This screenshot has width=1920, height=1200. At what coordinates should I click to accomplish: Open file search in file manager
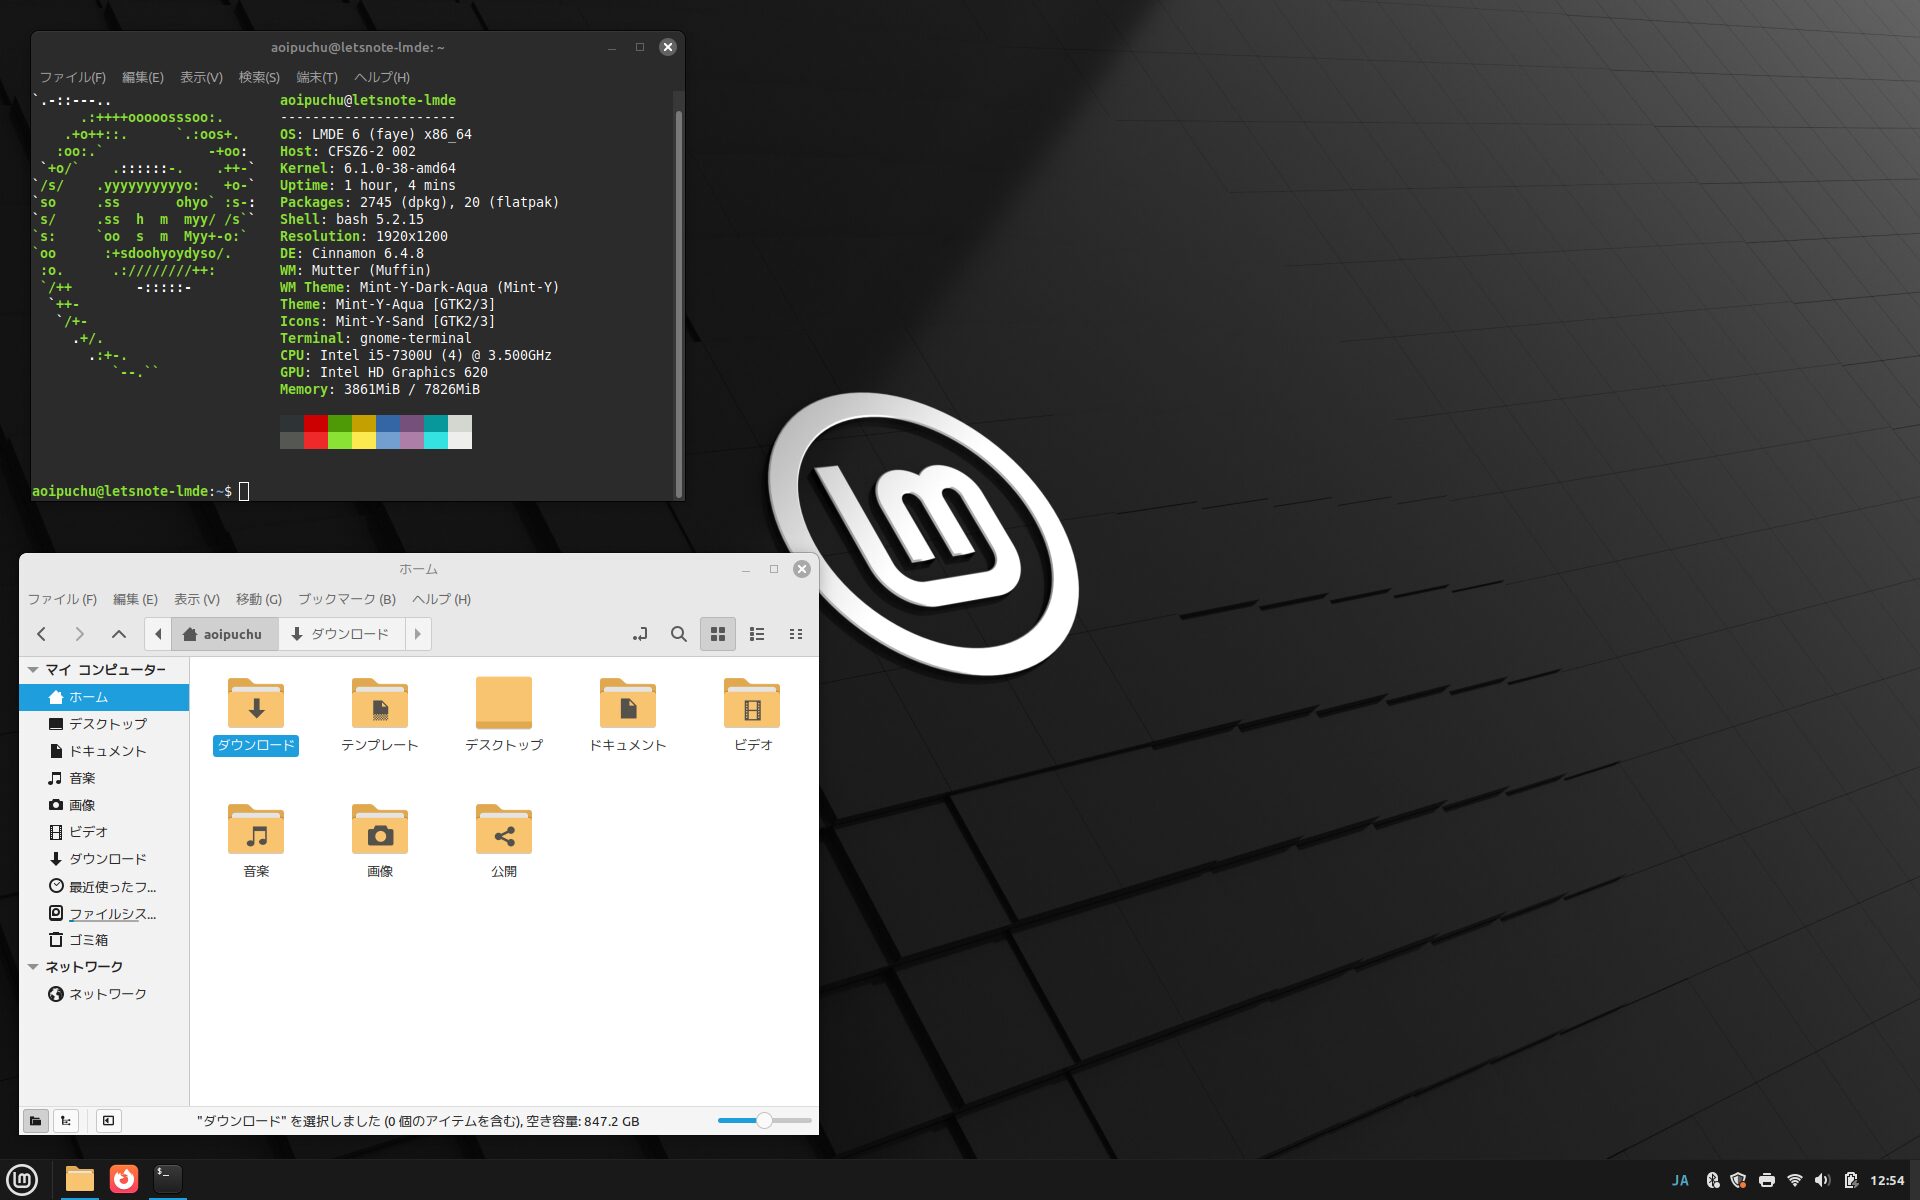point(679,634)
